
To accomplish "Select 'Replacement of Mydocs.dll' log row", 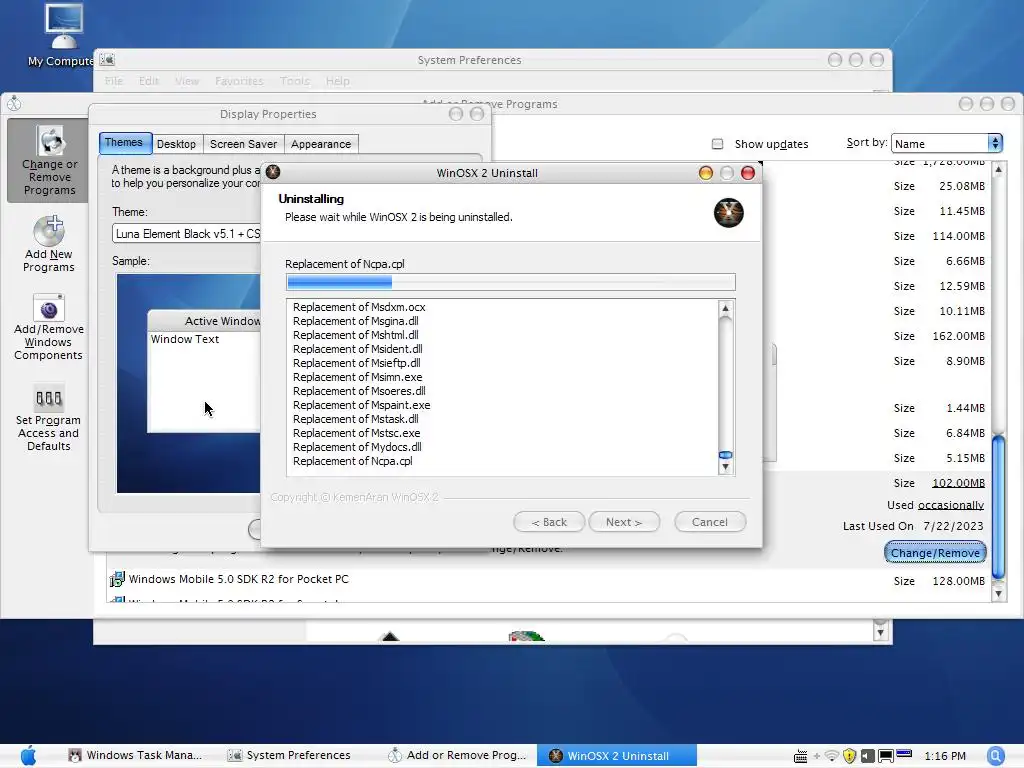I will pos(357,447).
